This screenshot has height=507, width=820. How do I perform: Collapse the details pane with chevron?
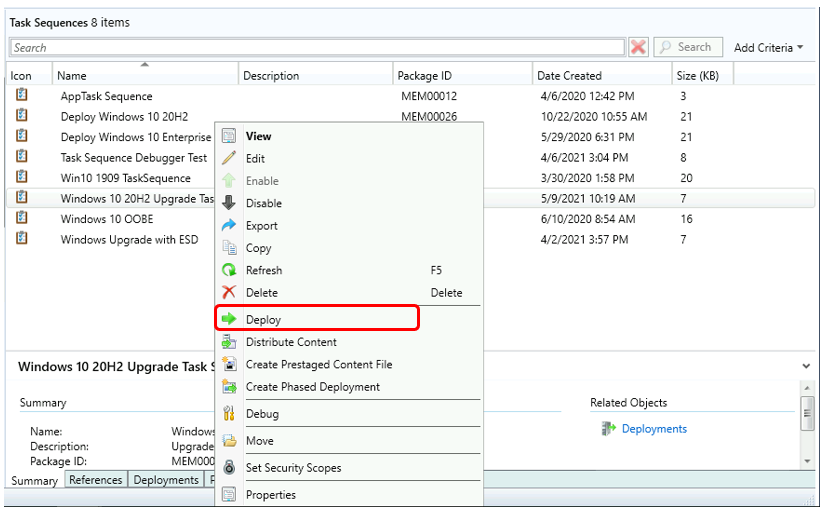pos(806,366)
